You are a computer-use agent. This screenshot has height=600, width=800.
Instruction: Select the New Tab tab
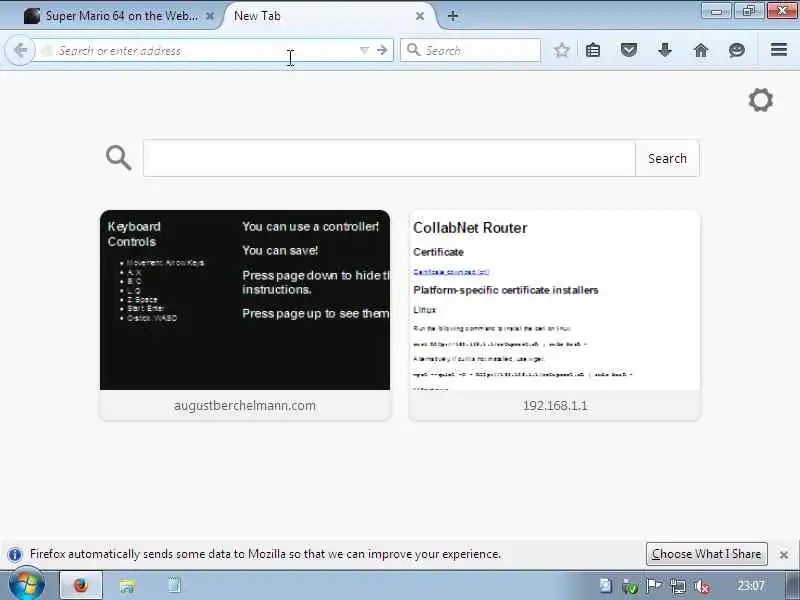tap(329, 16)
